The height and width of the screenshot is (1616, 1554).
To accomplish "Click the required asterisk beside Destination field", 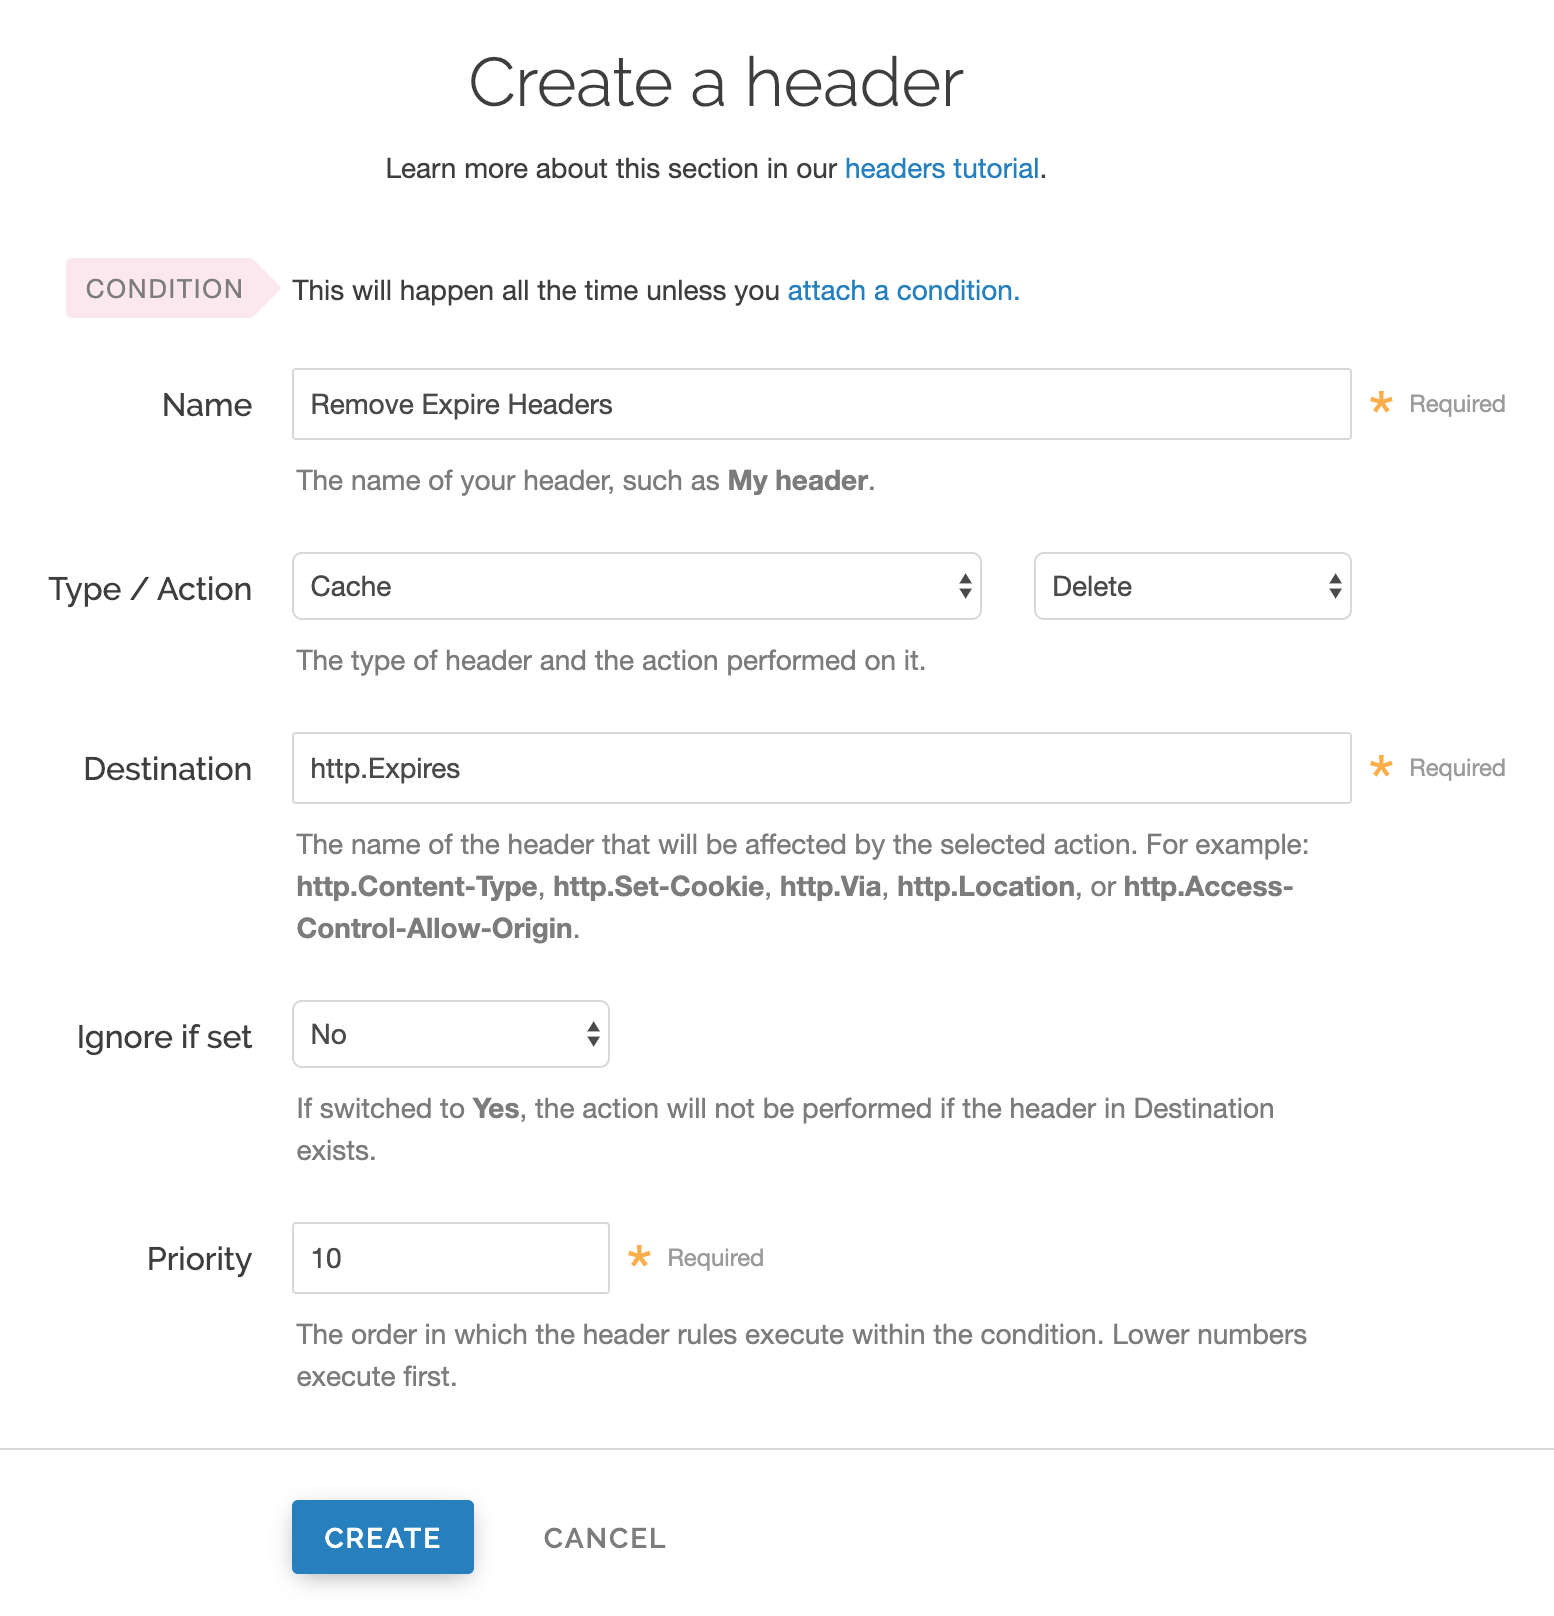I will pyautogui.click(x=1381, y=767).
